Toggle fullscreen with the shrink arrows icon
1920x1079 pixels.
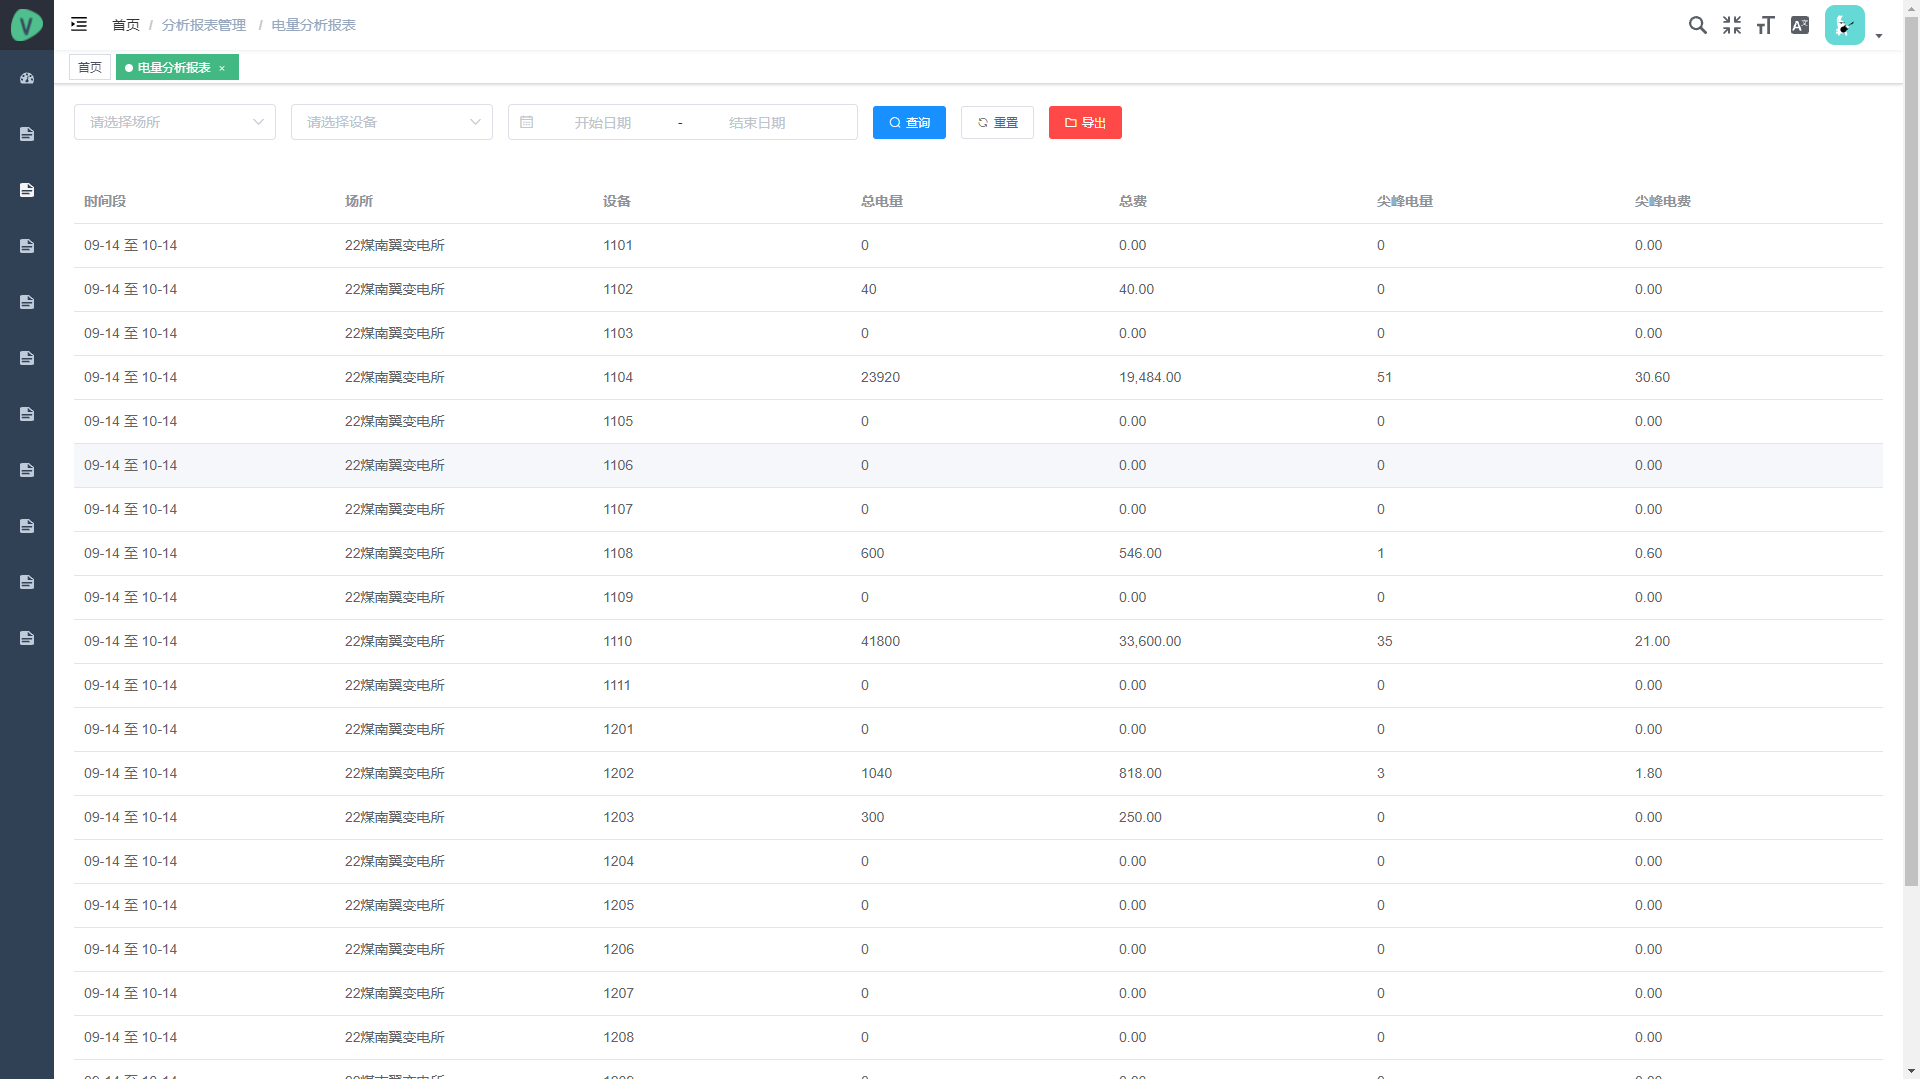(1732, 25)
